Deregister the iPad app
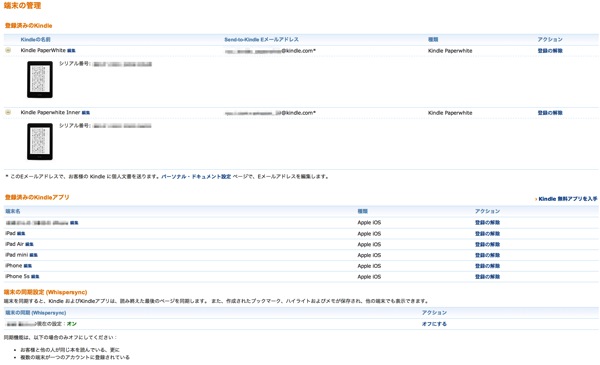The width and height of the screenshot is (600, 365). tap(488, 233)
